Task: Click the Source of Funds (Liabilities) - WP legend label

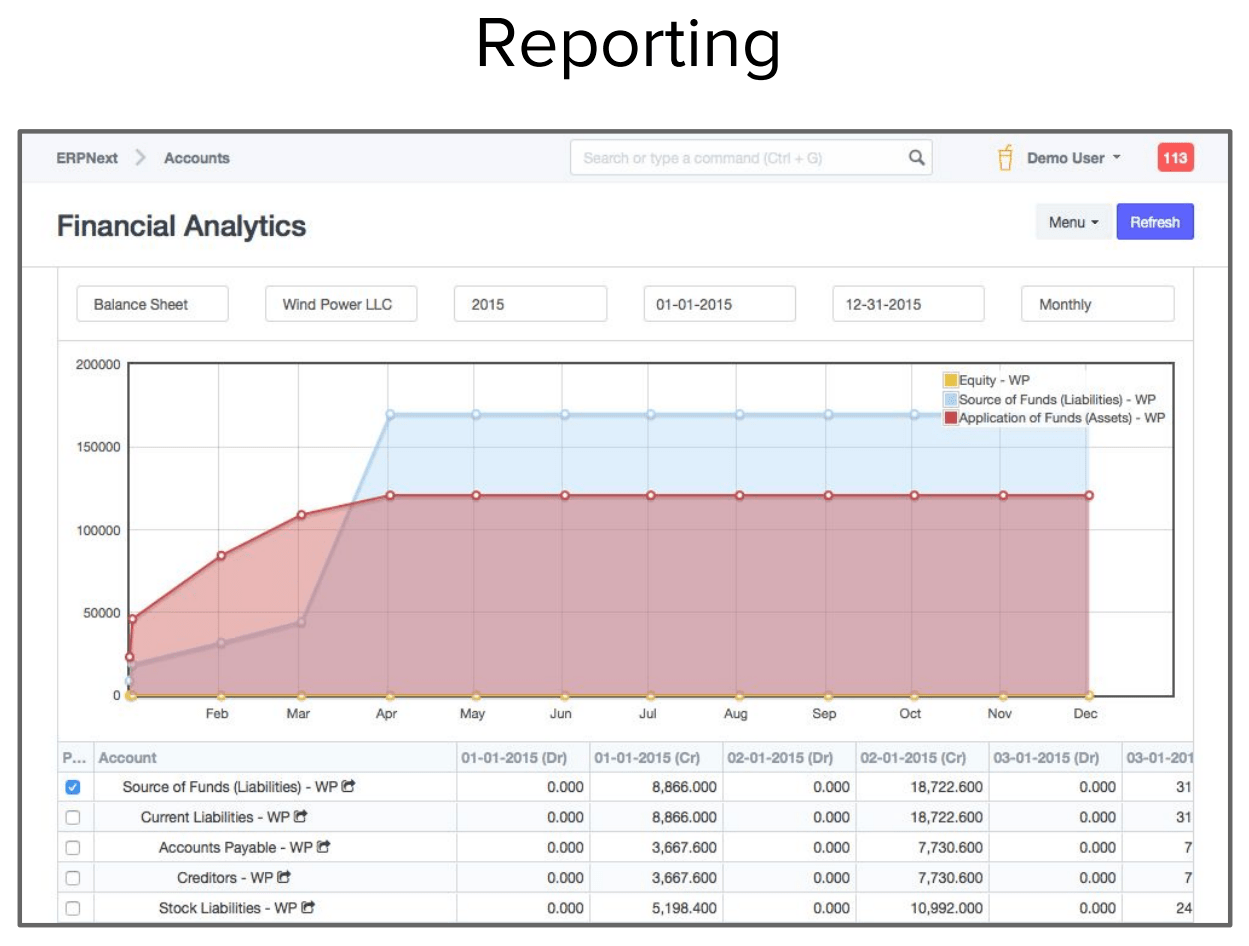Action: [1057, 399]
